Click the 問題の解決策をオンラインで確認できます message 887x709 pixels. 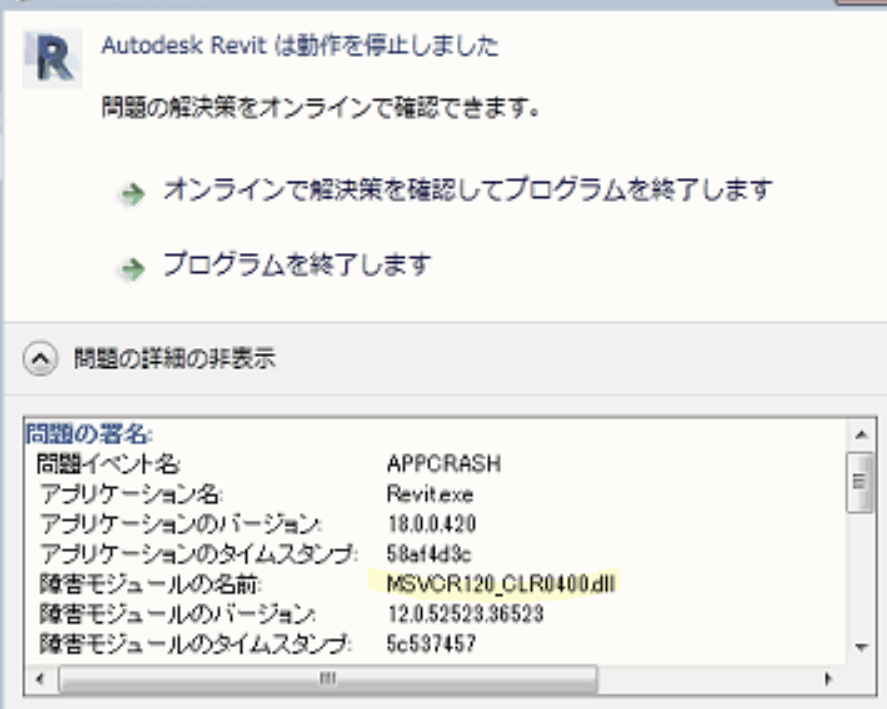pyautogui.click(x=321, y=107)
